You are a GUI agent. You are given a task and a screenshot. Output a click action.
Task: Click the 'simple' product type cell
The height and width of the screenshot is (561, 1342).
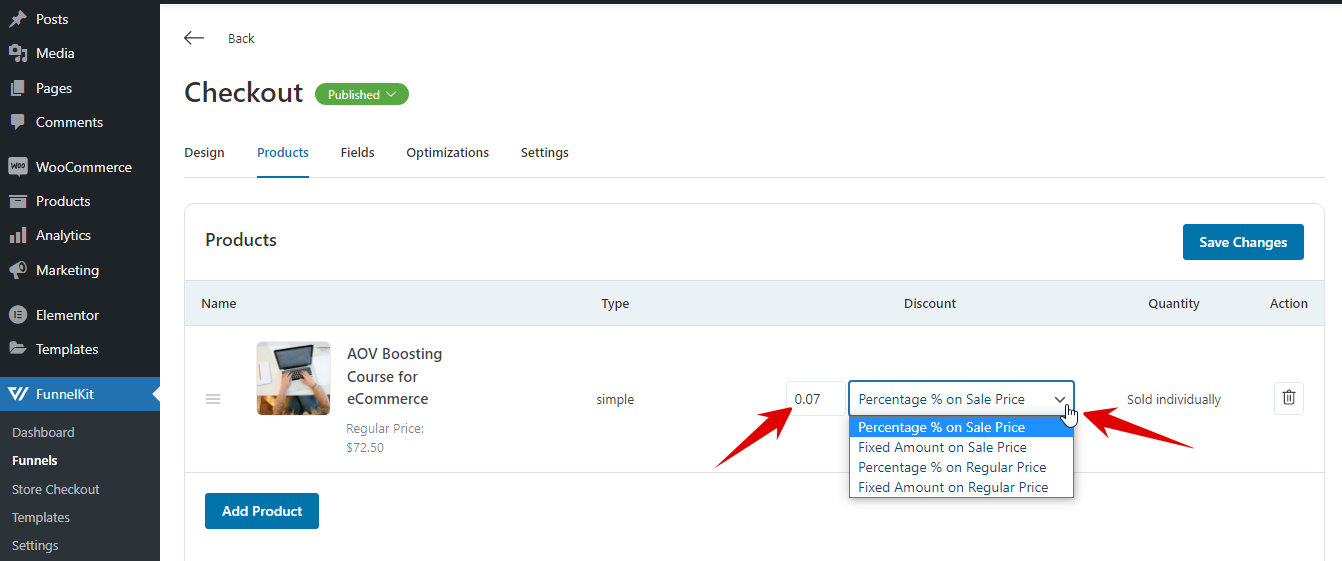point(615,399)
